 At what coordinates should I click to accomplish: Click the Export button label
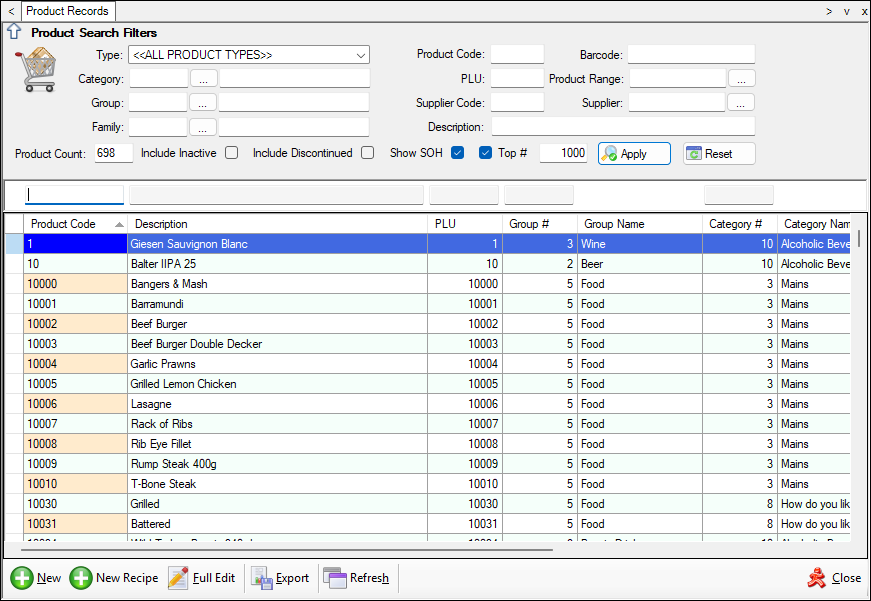pyautogui.click(x=292, y=578)
